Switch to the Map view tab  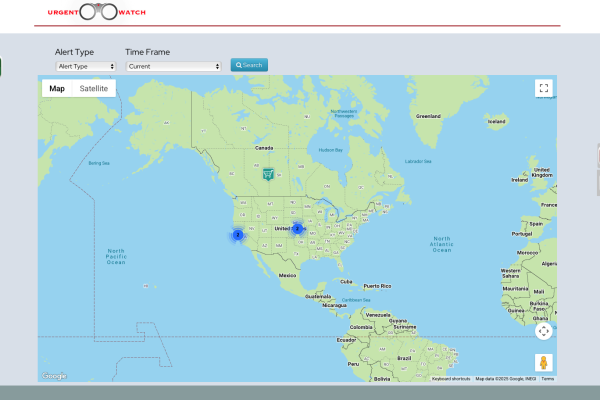57,88
